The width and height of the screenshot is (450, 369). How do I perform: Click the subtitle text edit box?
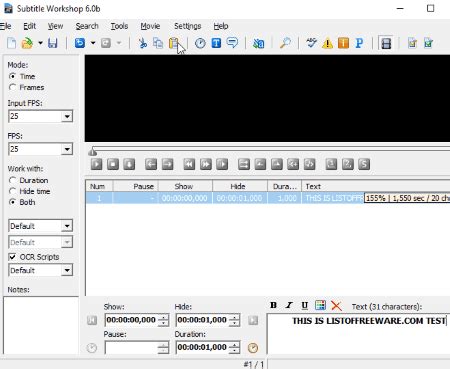pos(359,334)
